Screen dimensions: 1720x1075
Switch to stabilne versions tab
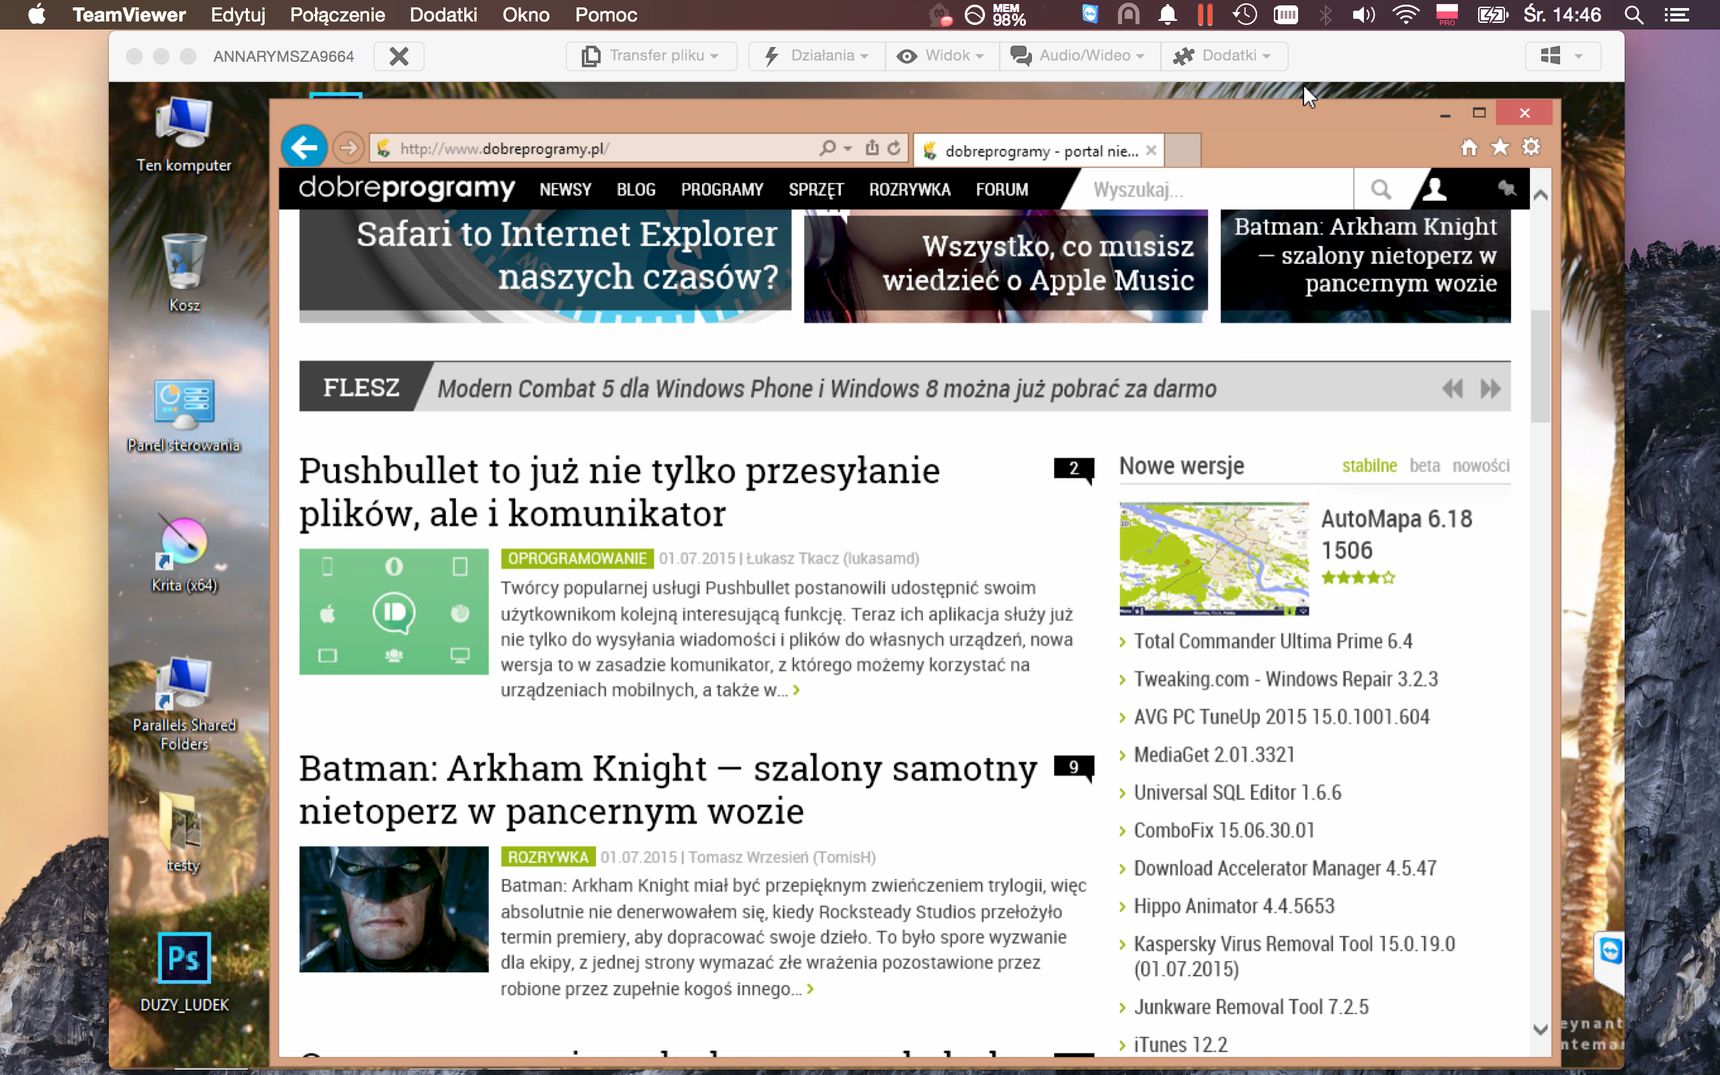pyautogui.click(x=1369, y=466)
